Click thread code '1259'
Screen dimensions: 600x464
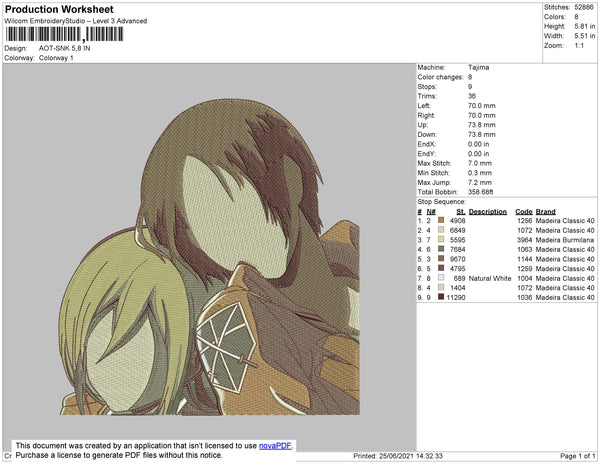click(525, 269)
